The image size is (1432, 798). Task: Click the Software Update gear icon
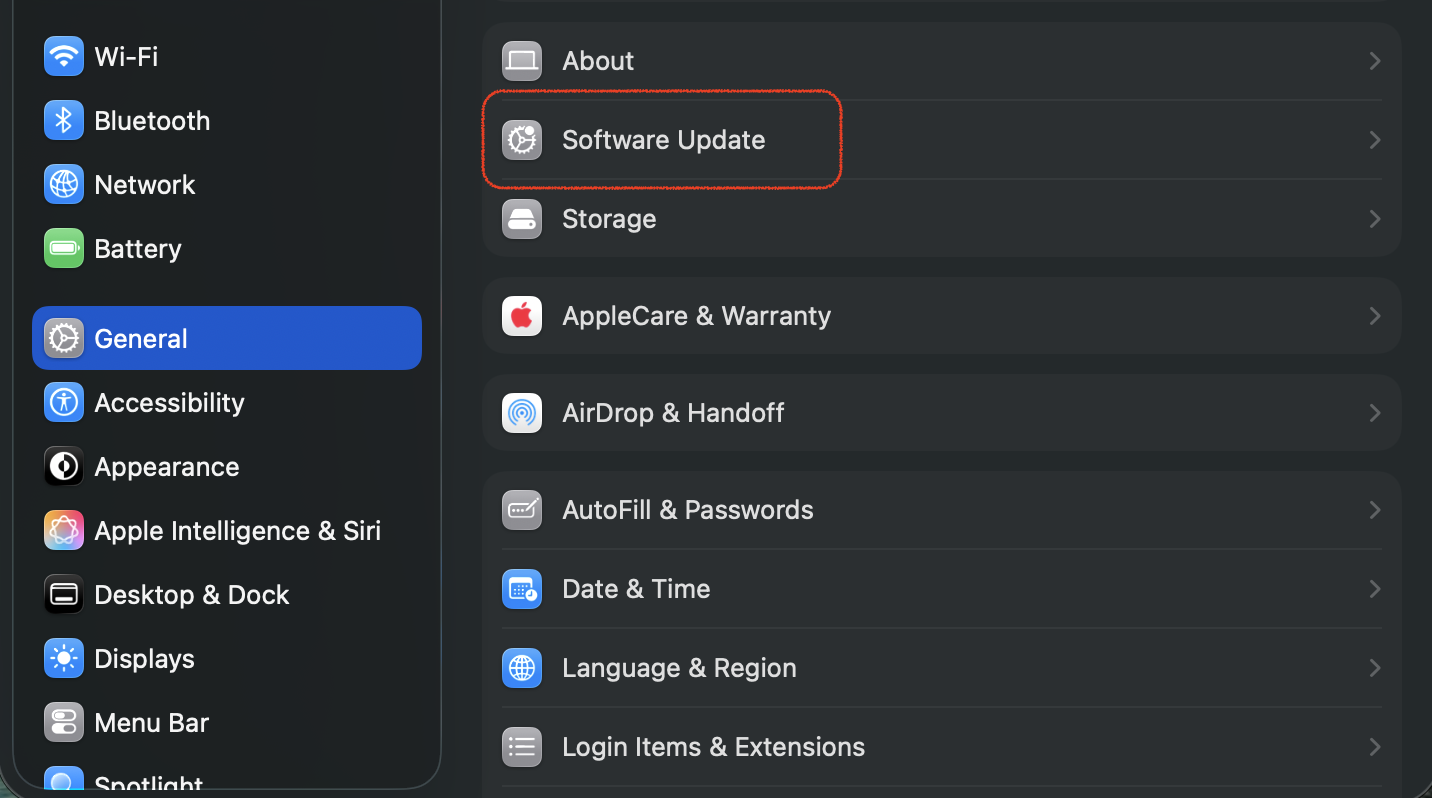[x=522, y=140]
